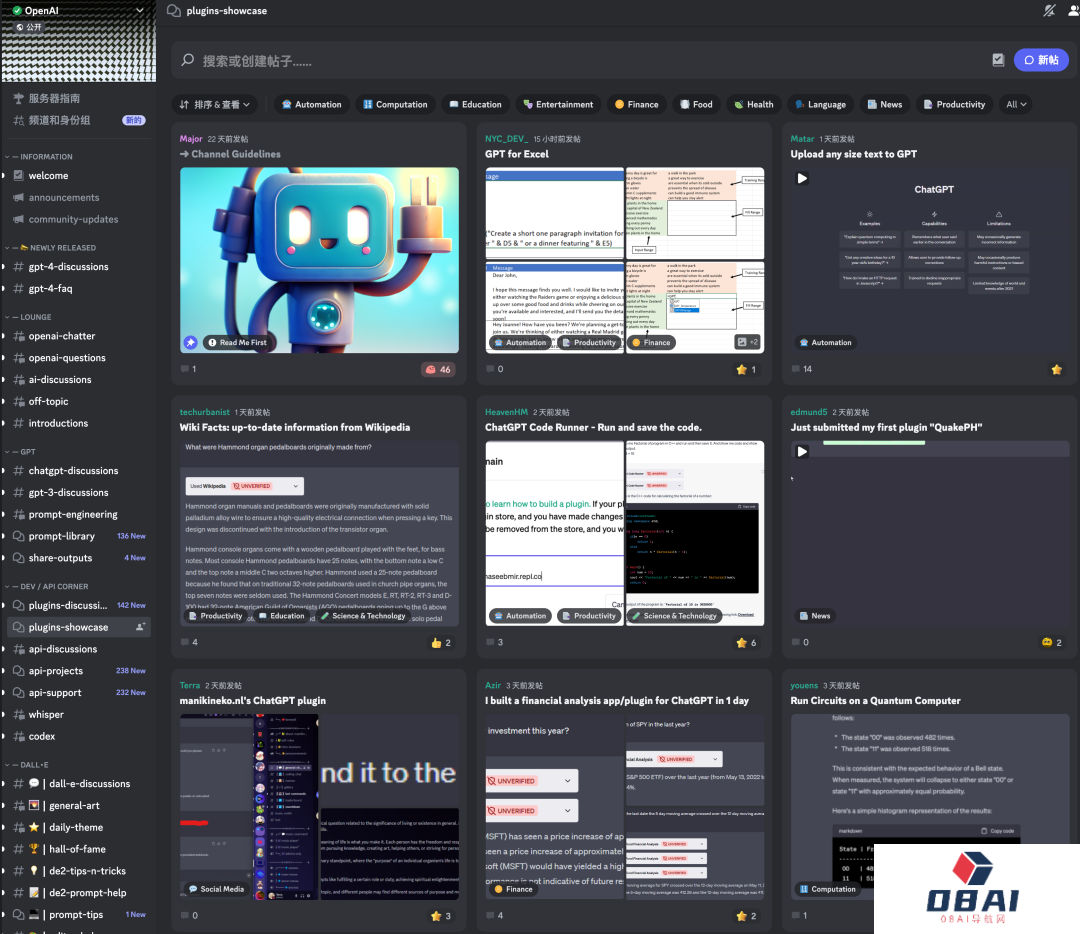Screen dimensions: 1080x934
Task: Toggle the Automation tag filter
Action: point(311,104)
